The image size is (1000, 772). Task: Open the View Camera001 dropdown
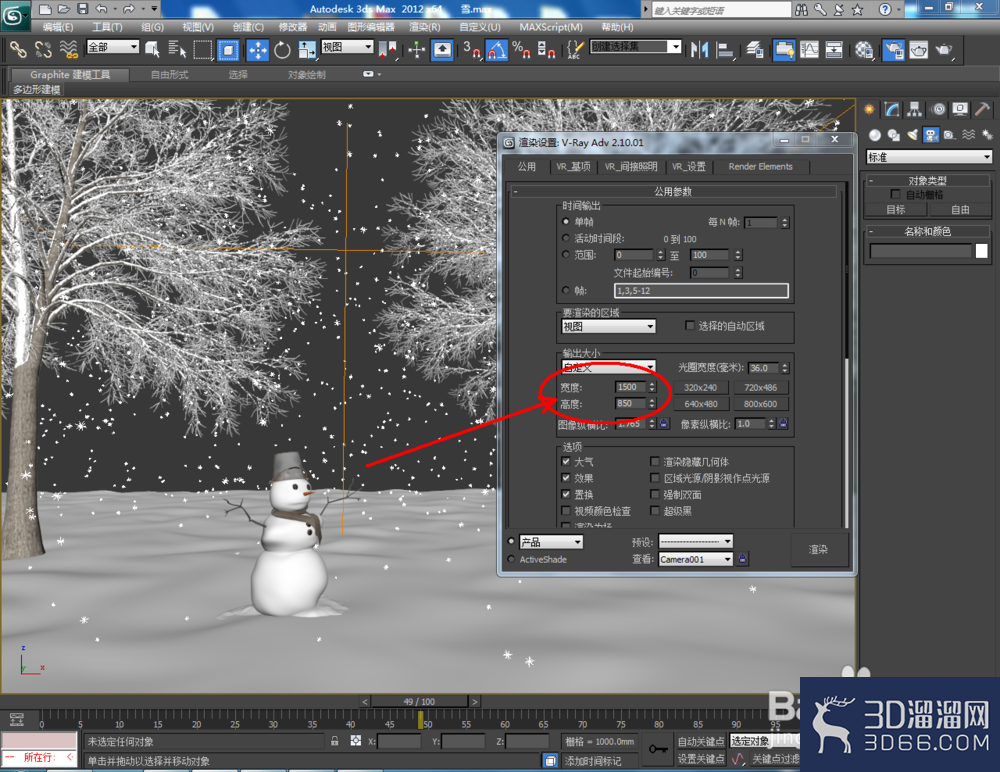(x=695, y=560)
